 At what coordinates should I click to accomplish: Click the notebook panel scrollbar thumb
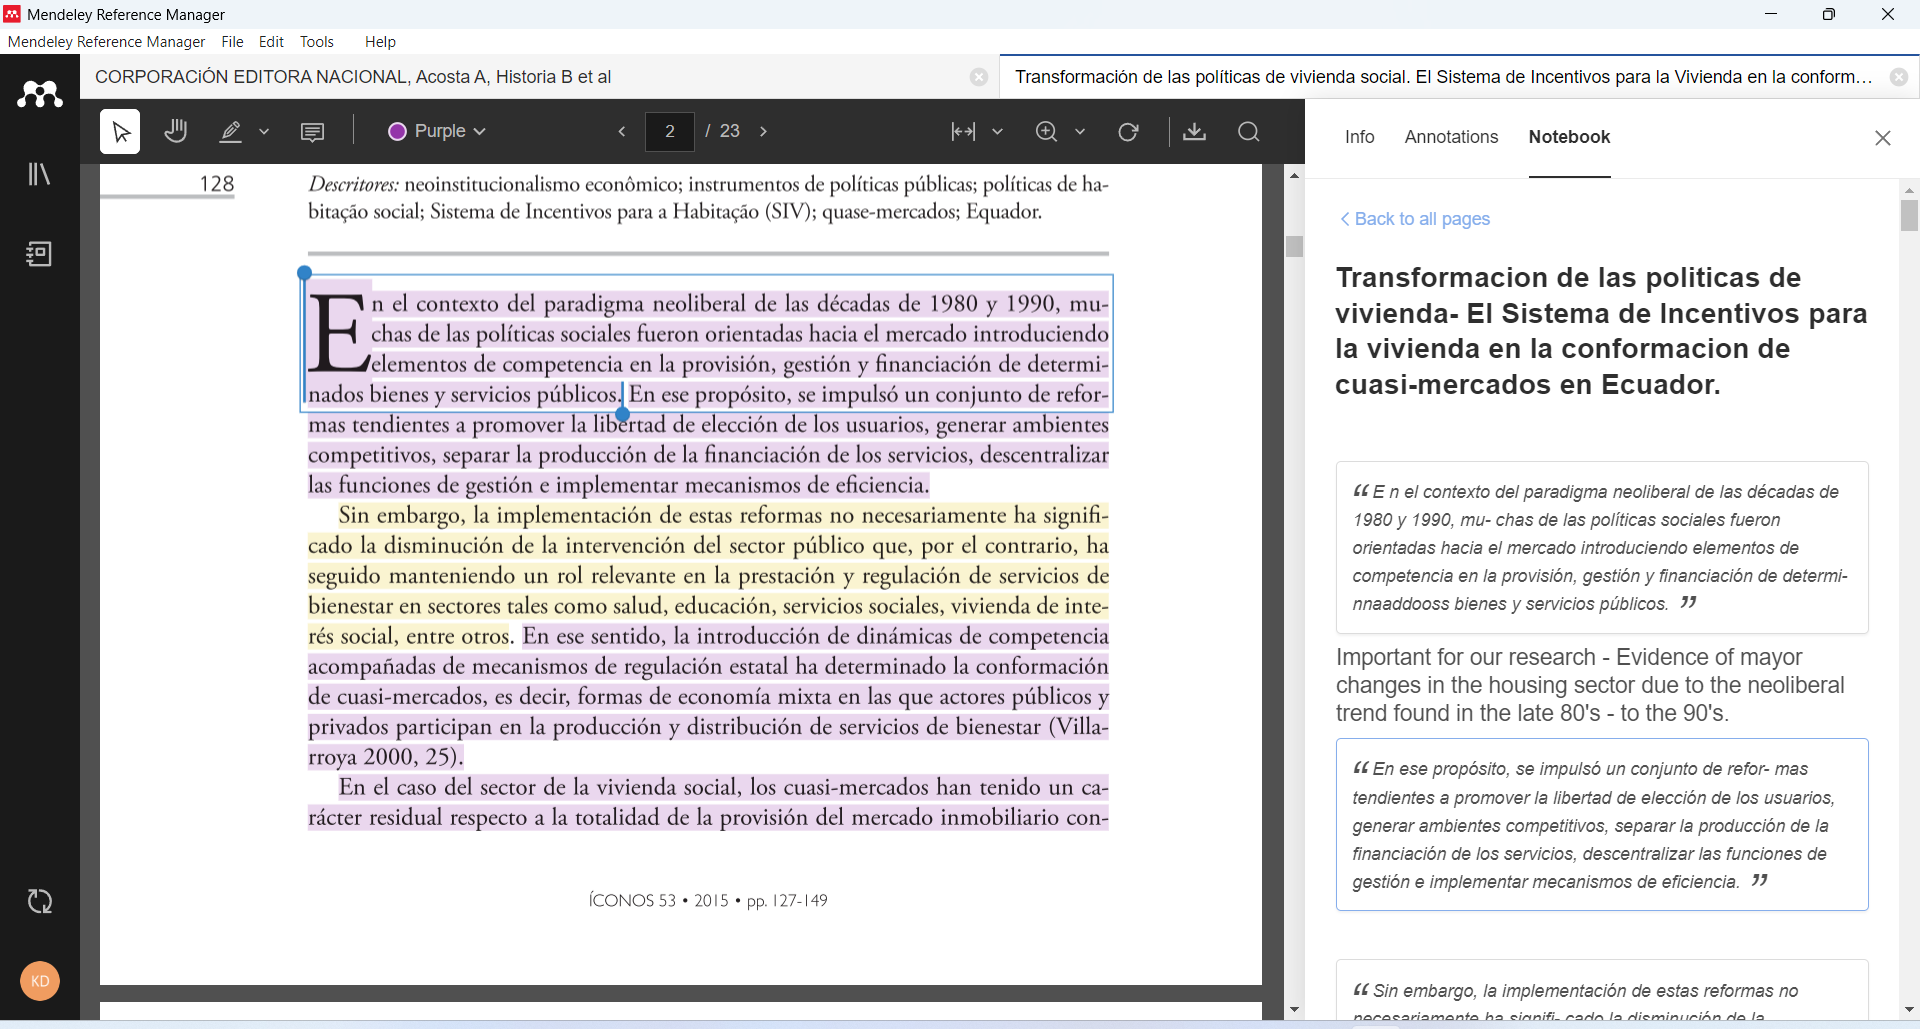[1909, 215]
